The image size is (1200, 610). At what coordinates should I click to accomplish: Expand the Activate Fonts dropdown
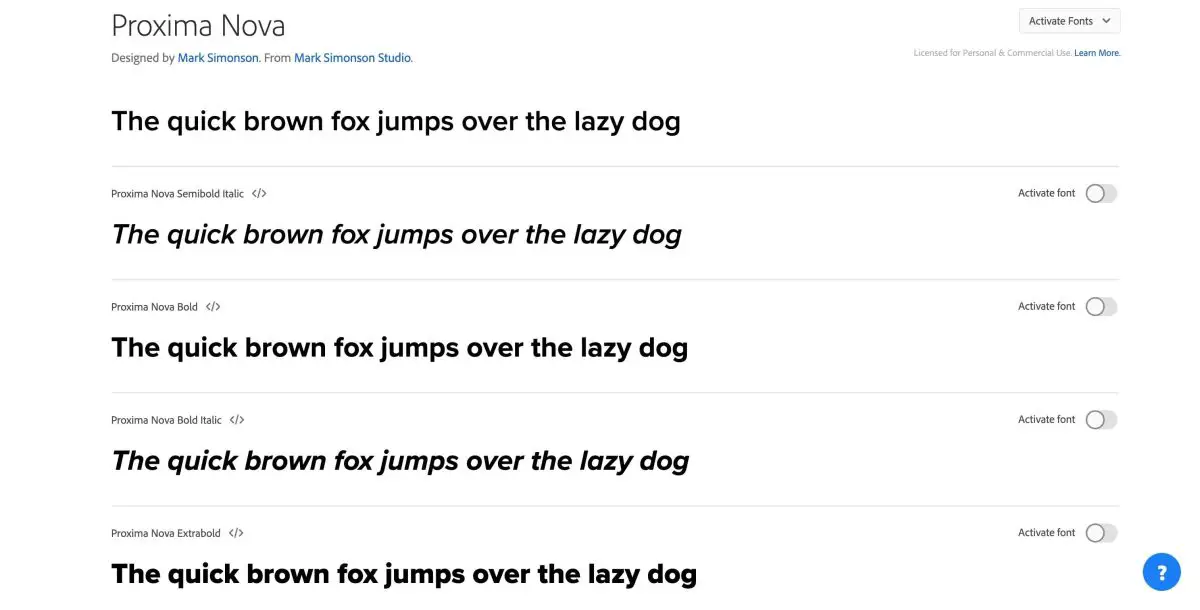pyautogui.click(x=1069, y=21)
